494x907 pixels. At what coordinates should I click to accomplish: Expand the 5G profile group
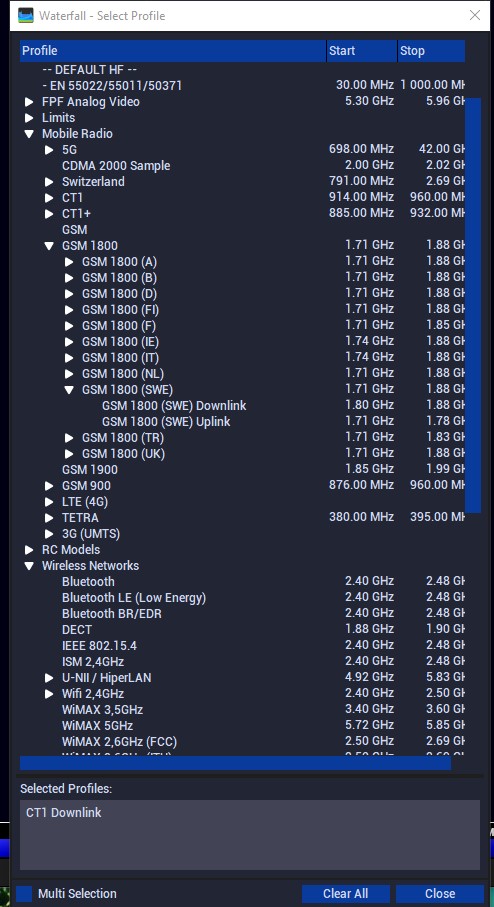[x=49, y=150]
